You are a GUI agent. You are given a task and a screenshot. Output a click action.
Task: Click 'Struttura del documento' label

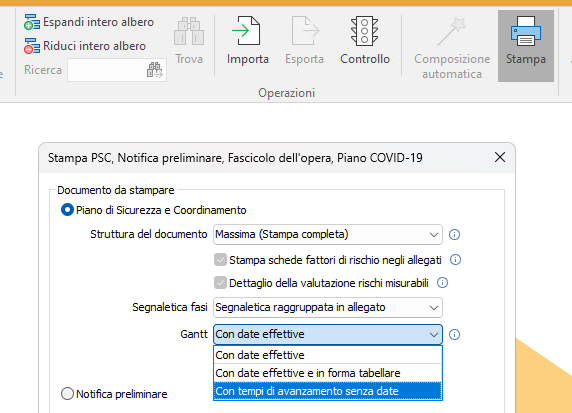pos(149,234)
